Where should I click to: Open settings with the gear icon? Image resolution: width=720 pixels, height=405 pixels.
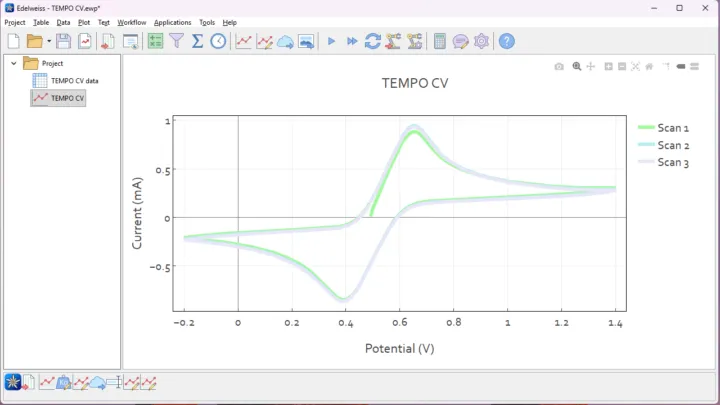click(x=482, y=41)
